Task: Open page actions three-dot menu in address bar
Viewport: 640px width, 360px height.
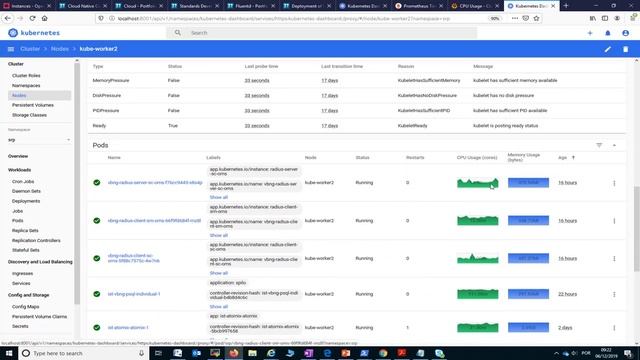Action: click(x=515, y=18)
